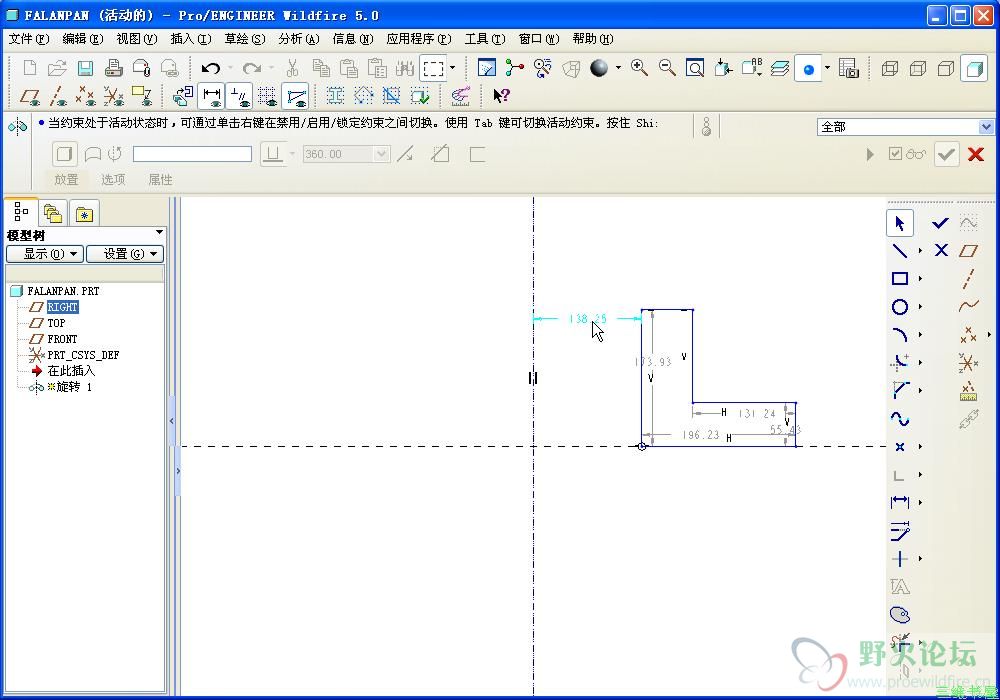Select the sketcher Point tool
The height and width of the screenshot is (700, 1000).
pyautogui.click(x=899, y=447)
